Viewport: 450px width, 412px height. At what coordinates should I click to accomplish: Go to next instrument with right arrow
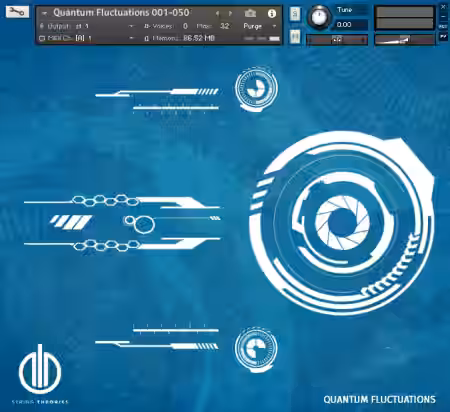coord(230,13)
